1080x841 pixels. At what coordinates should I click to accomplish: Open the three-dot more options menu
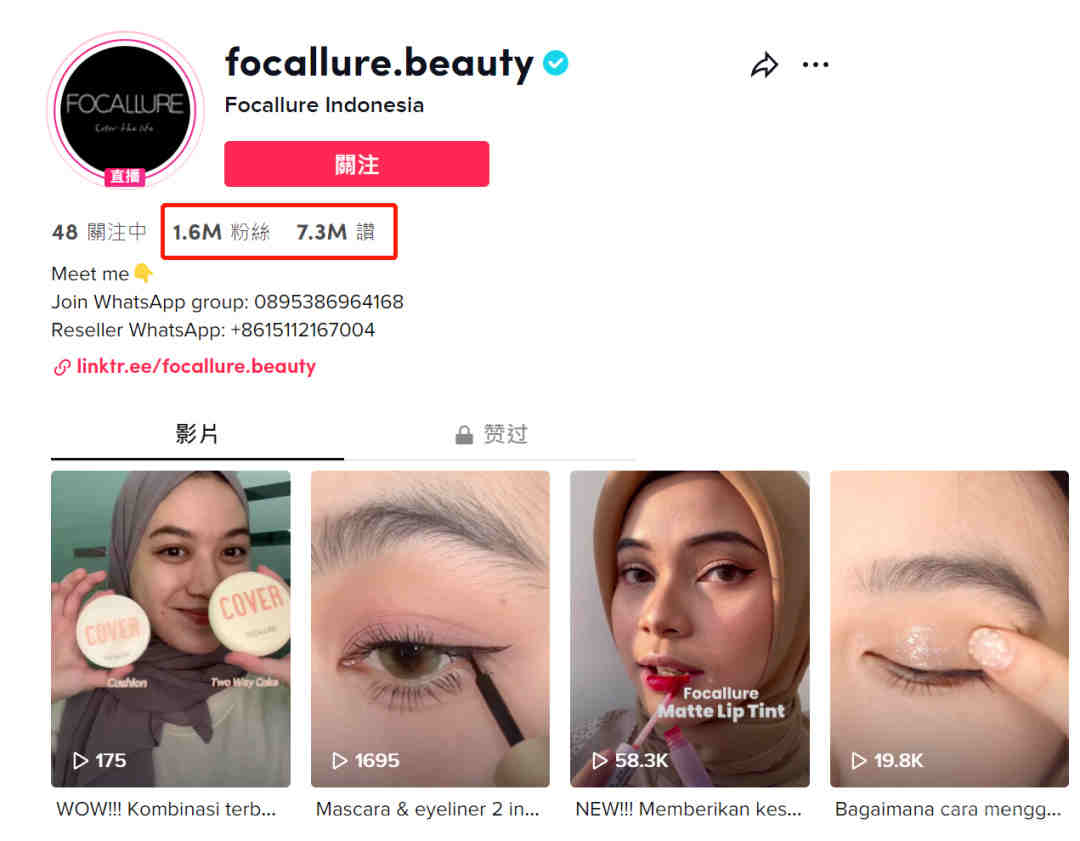(816, 65)
